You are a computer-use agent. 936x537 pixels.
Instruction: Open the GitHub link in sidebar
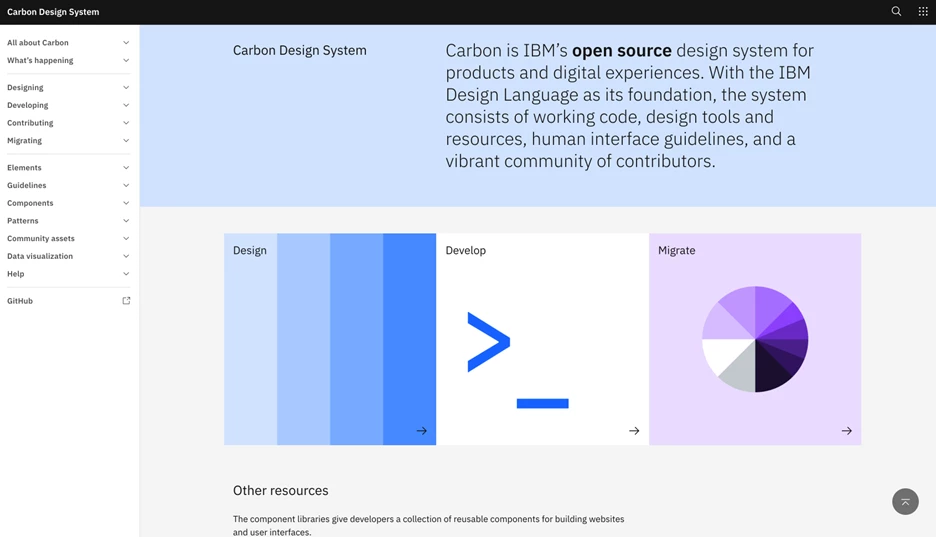coord(20,301)
